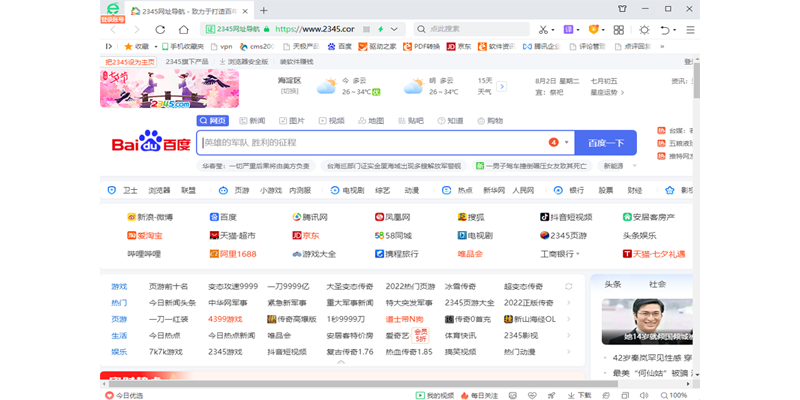
Task: Close the 2345网址导航 tab
Action: pyautogui.click(x=245, y=11)
